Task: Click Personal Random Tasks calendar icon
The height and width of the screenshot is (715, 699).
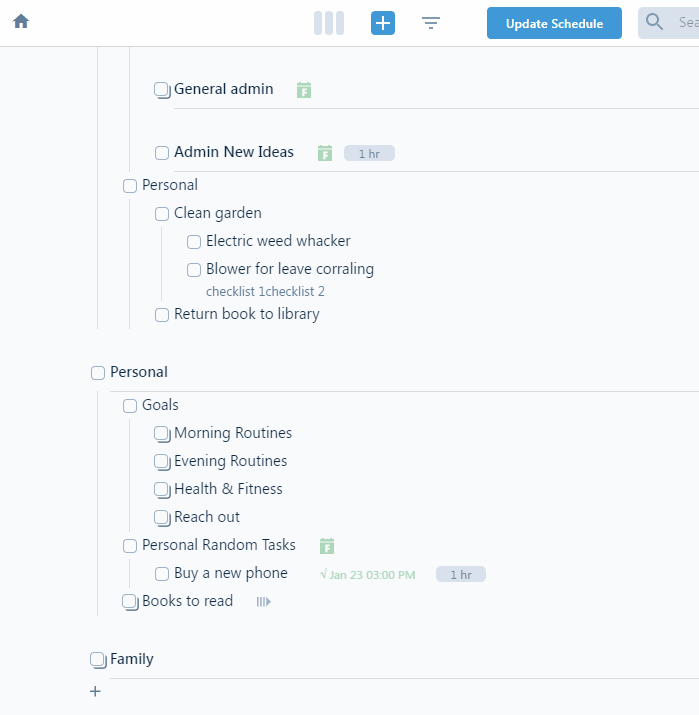Action: pyautogui.click(x=327, y=546)
